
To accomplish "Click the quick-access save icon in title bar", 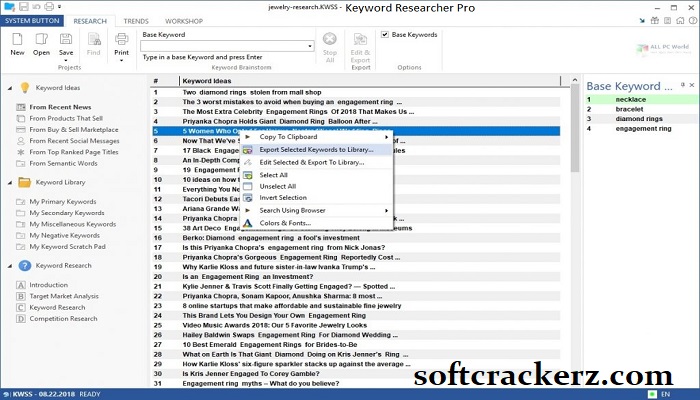I will click(24, 7).
